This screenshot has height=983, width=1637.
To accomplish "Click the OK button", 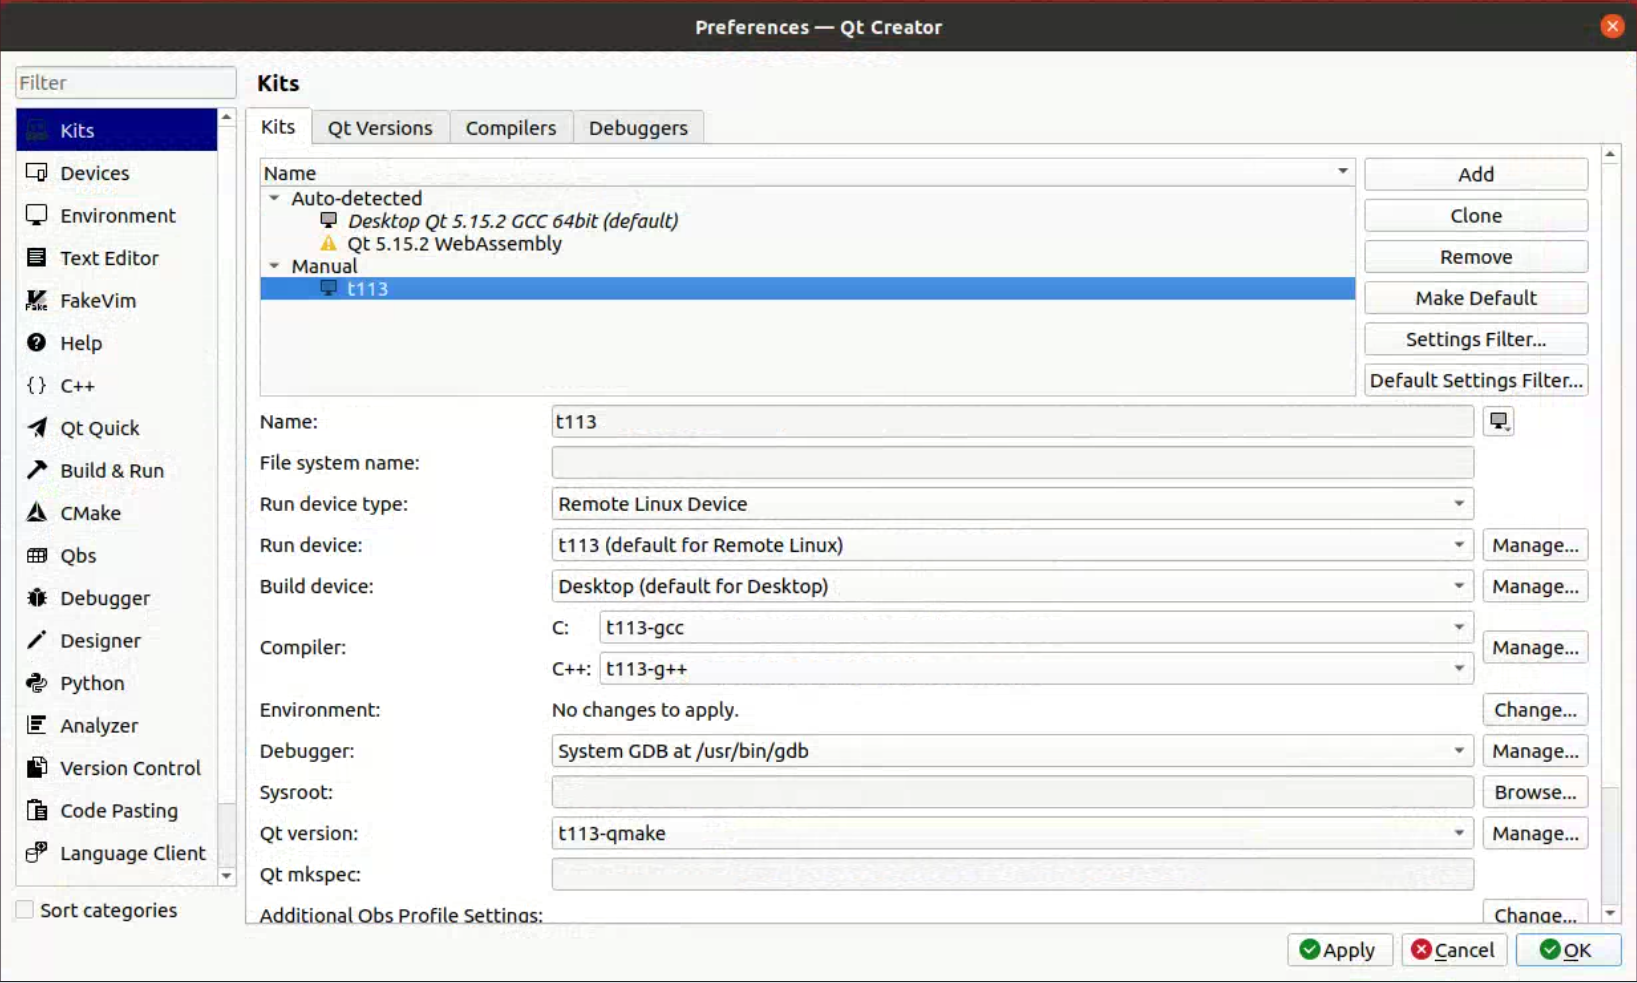I will coord(1568,949).
